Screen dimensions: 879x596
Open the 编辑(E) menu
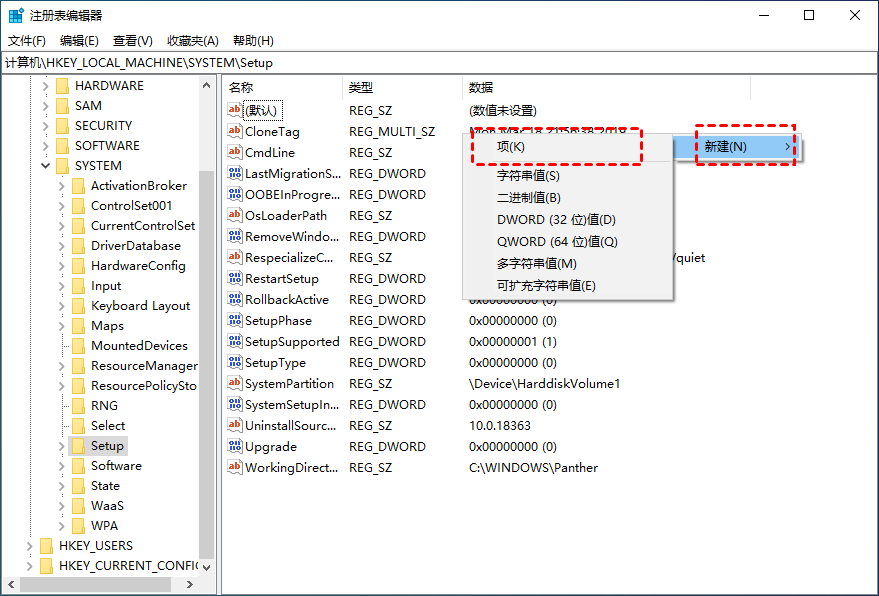[79, 41]
